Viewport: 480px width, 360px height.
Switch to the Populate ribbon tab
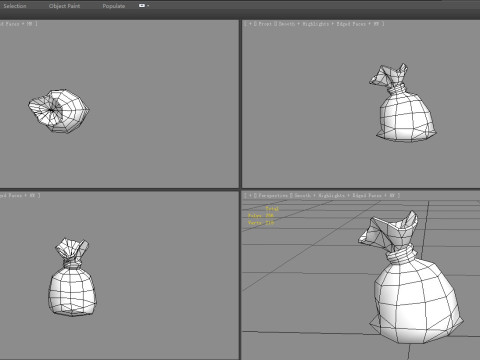114,6
